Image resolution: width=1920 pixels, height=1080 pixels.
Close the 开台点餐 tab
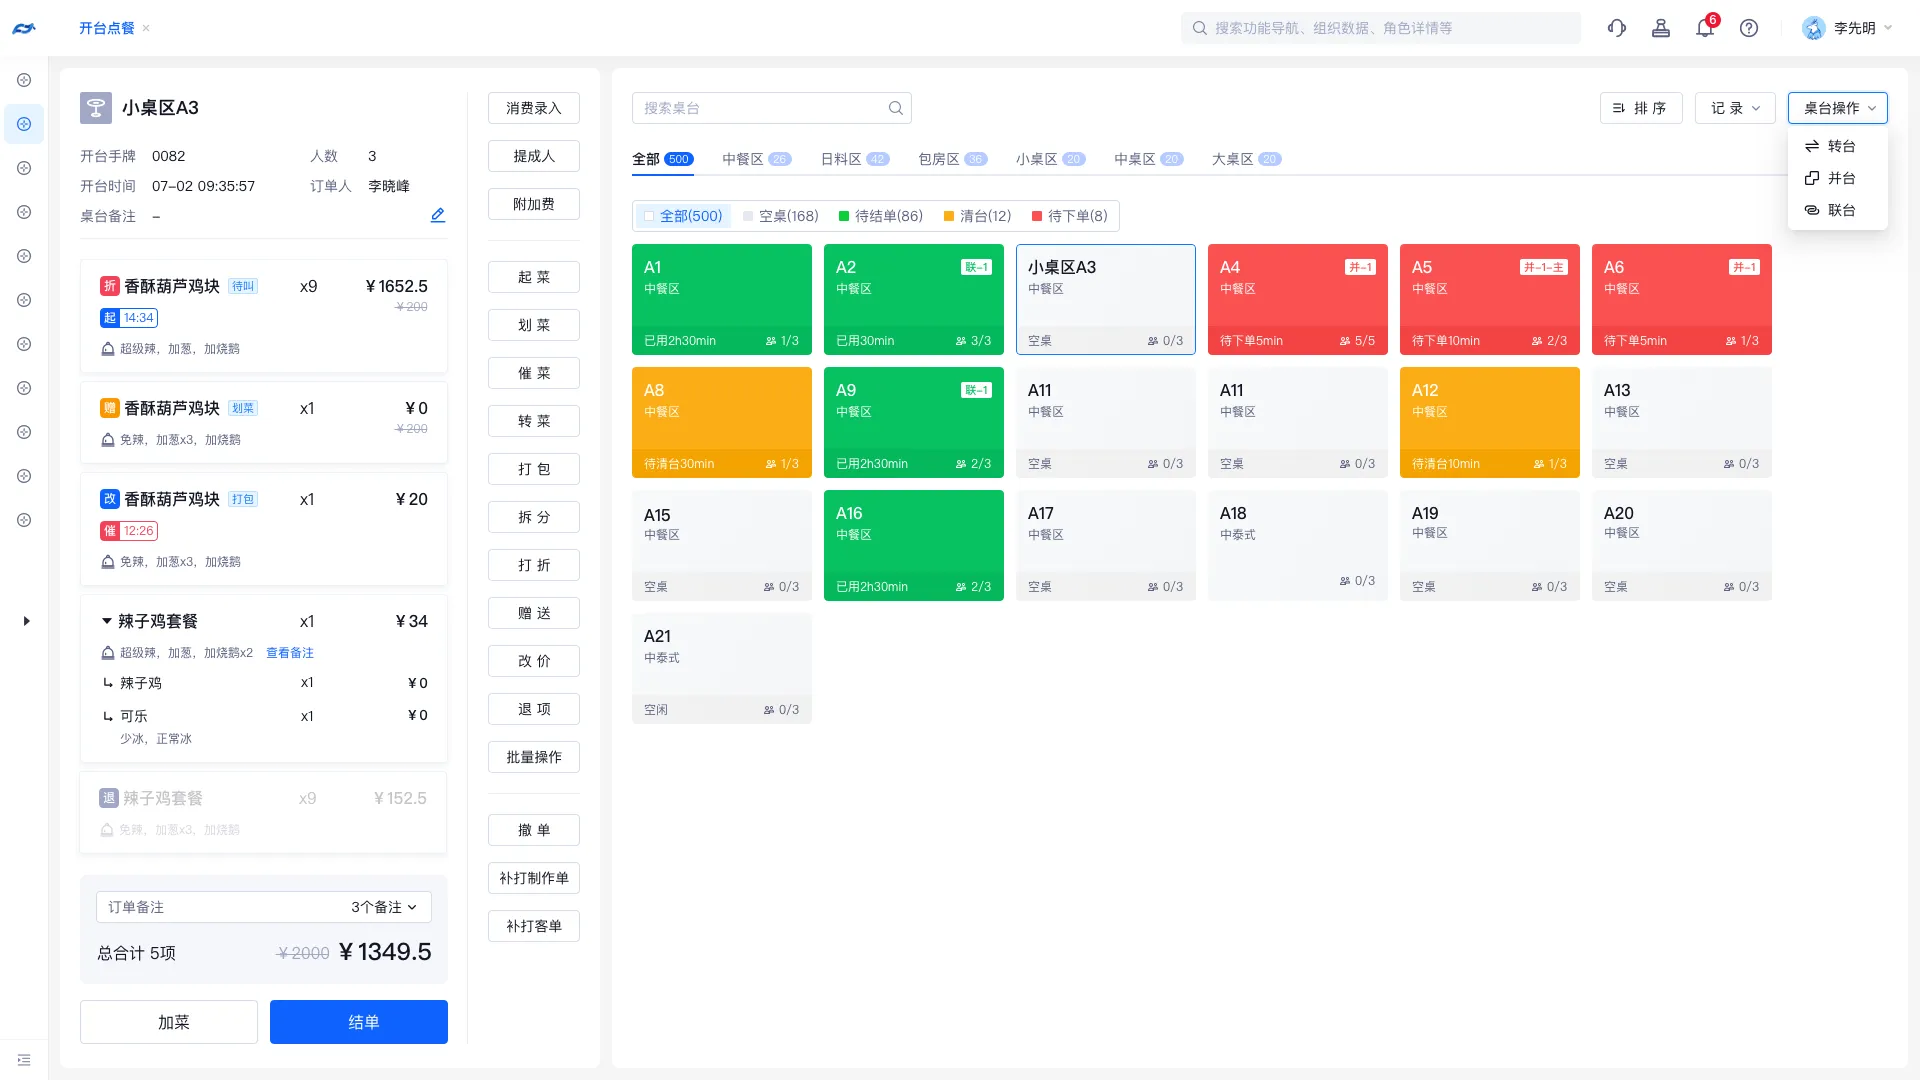click(146, 28)
